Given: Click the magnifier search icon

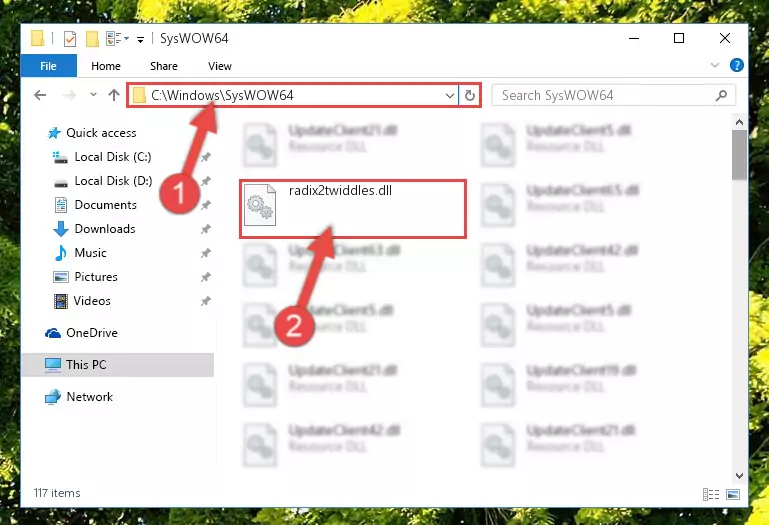Looking at the screenshot, I should (x=721, y=95).
